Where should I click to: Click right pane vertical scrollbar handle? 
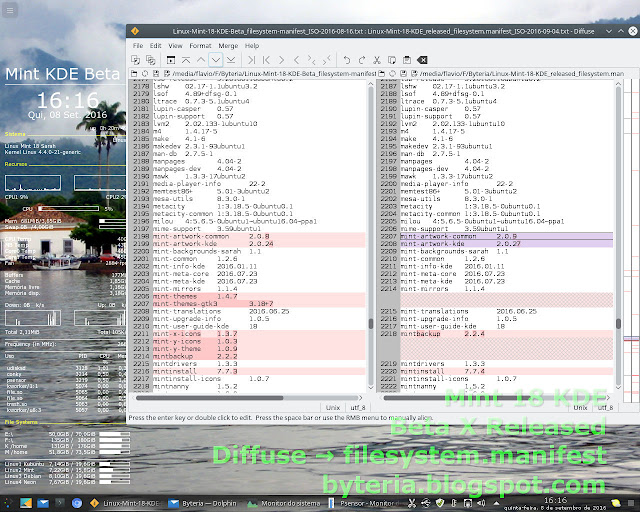tap(618, 323)
